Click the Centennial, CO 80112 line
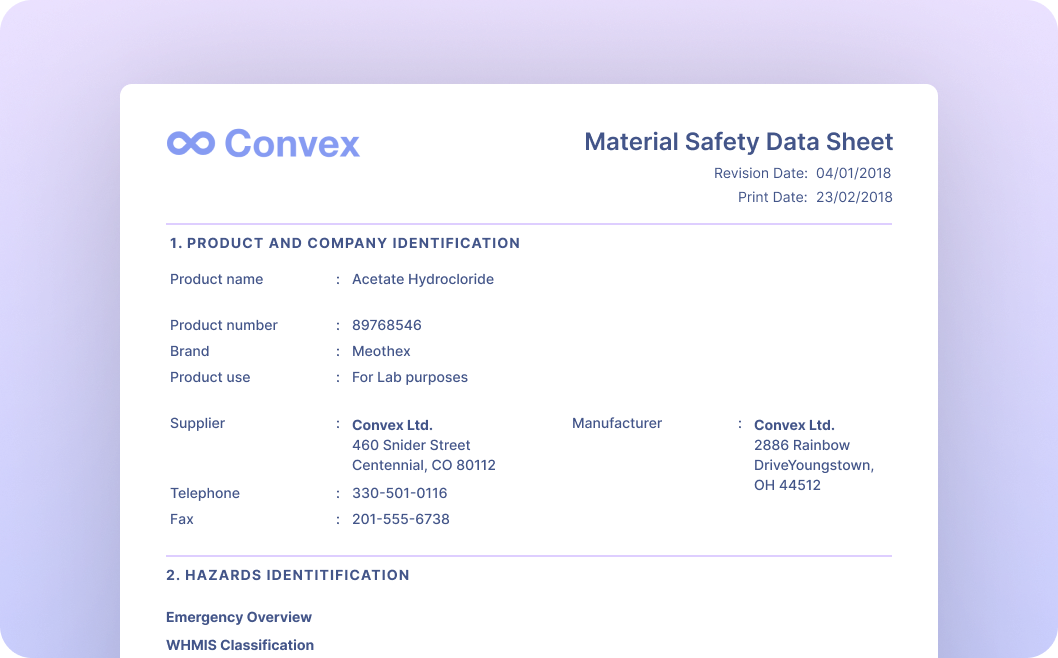The image size is (1058, 658). click(423, 465)
